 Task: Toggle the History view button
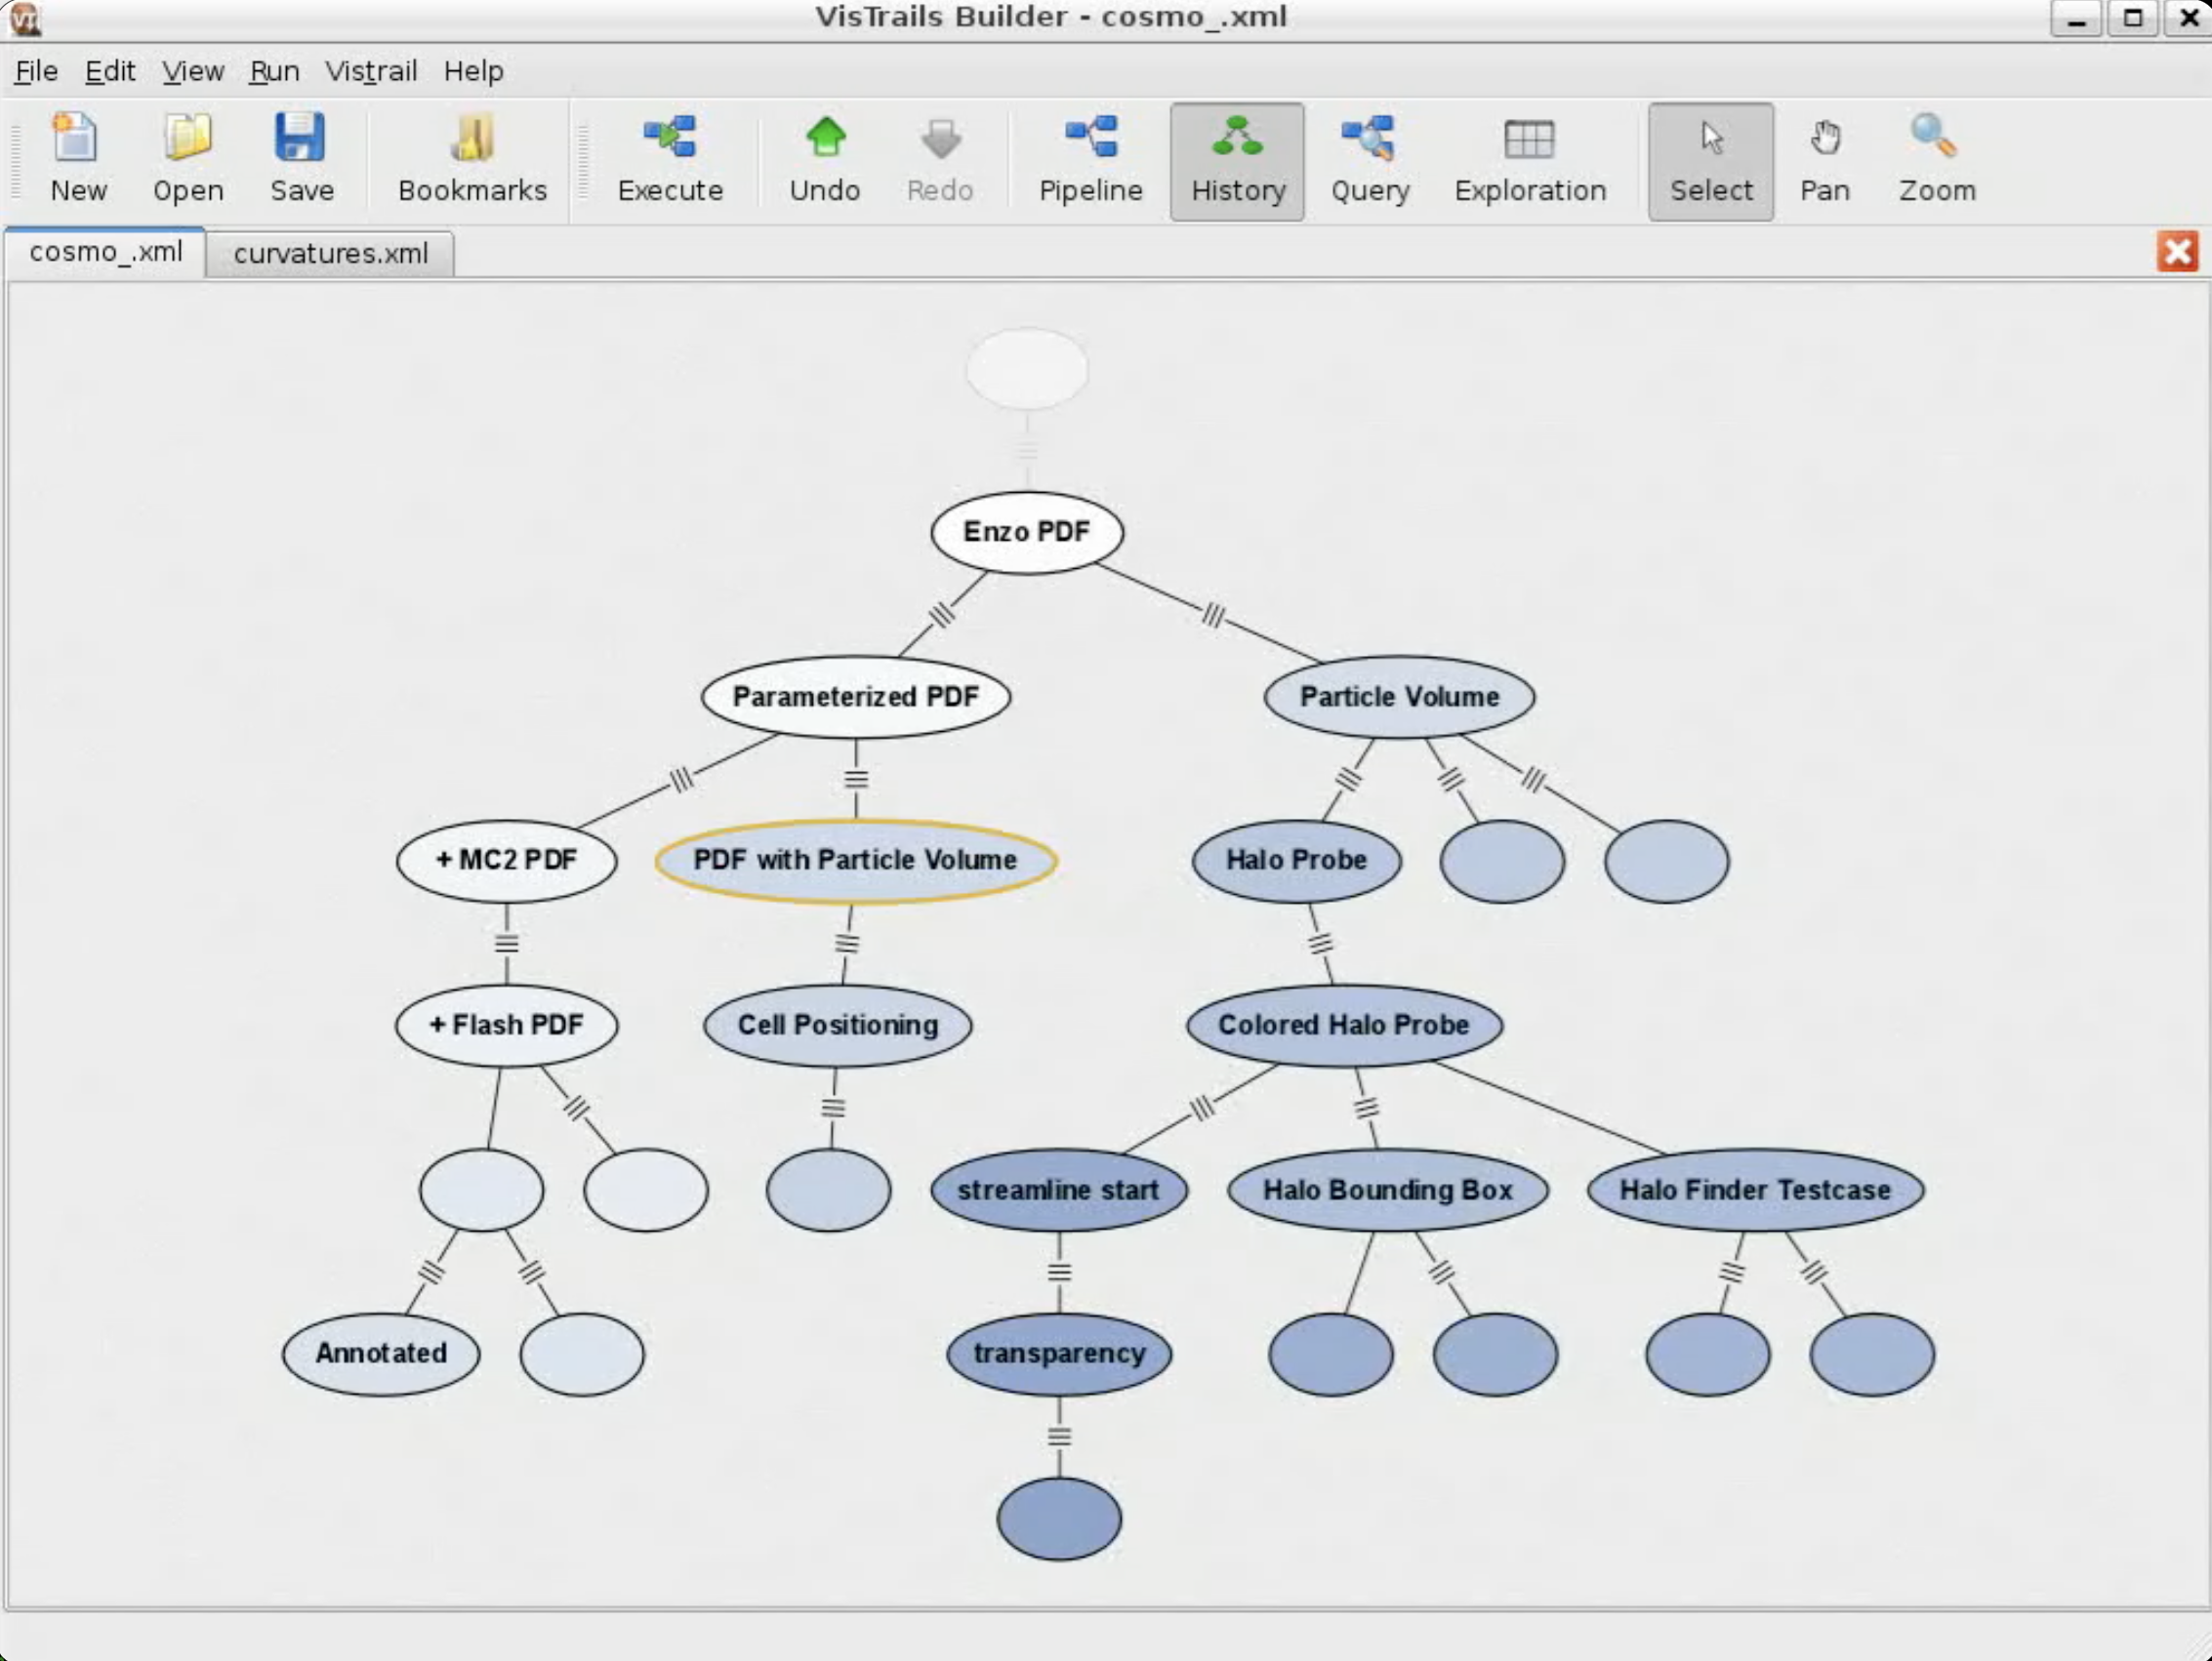(1237, 160)
